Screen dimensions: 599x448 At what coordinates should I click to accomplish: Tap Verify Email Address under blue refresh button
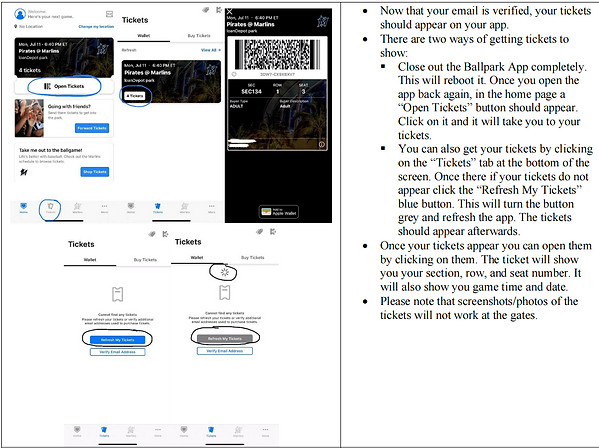point(118,352)
